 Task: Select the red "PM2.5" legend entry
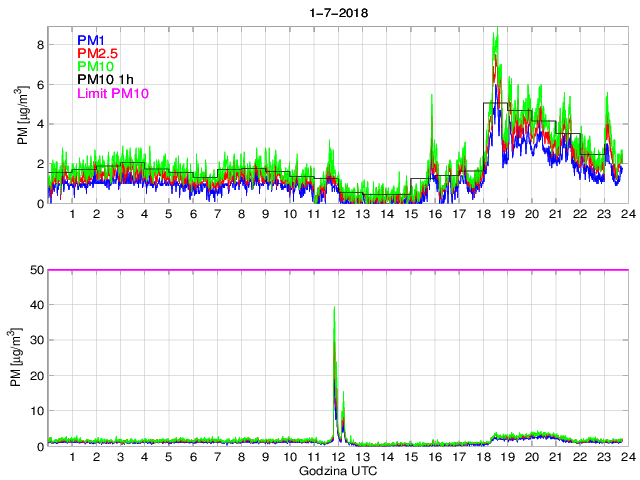pyautogui.click(x=98, y=53)
